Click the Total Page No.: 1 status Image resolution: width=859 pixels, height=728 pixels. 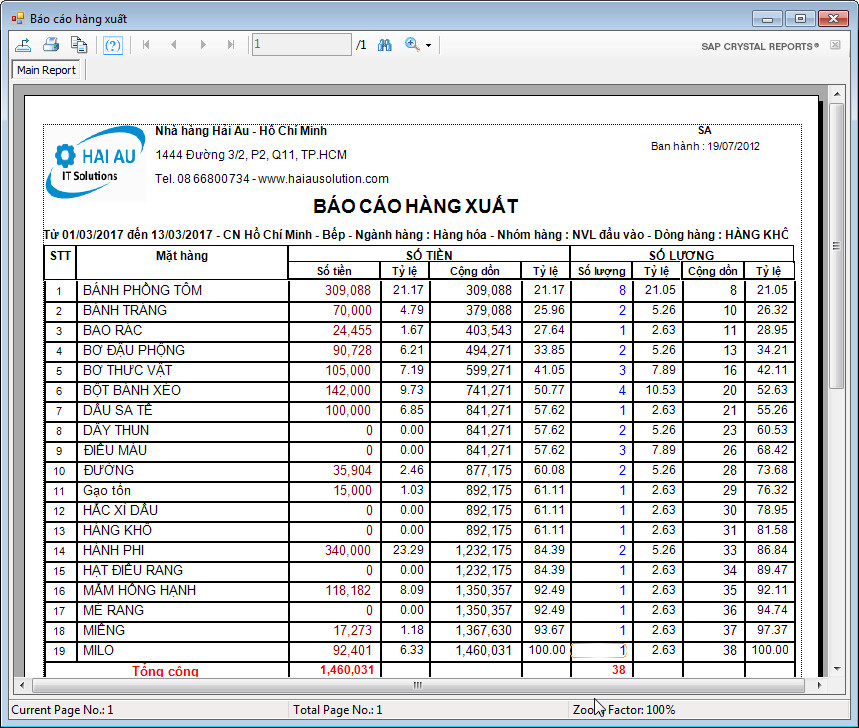click(x=337, y=710)
